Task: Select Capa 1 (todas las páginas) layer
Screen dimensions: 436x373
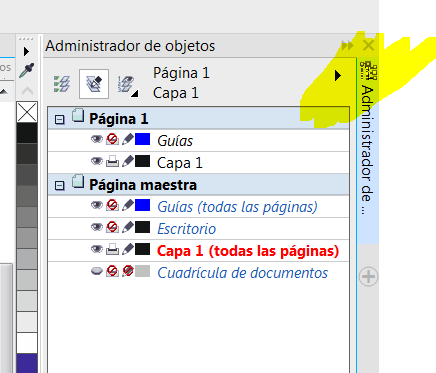Action: [x=248, y=251]
